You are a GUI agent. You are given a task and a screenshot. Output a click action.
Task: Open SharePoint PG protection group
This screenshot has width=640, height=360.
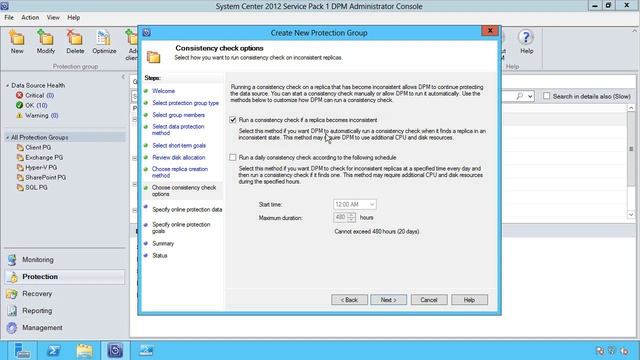(x=41, y=178)
